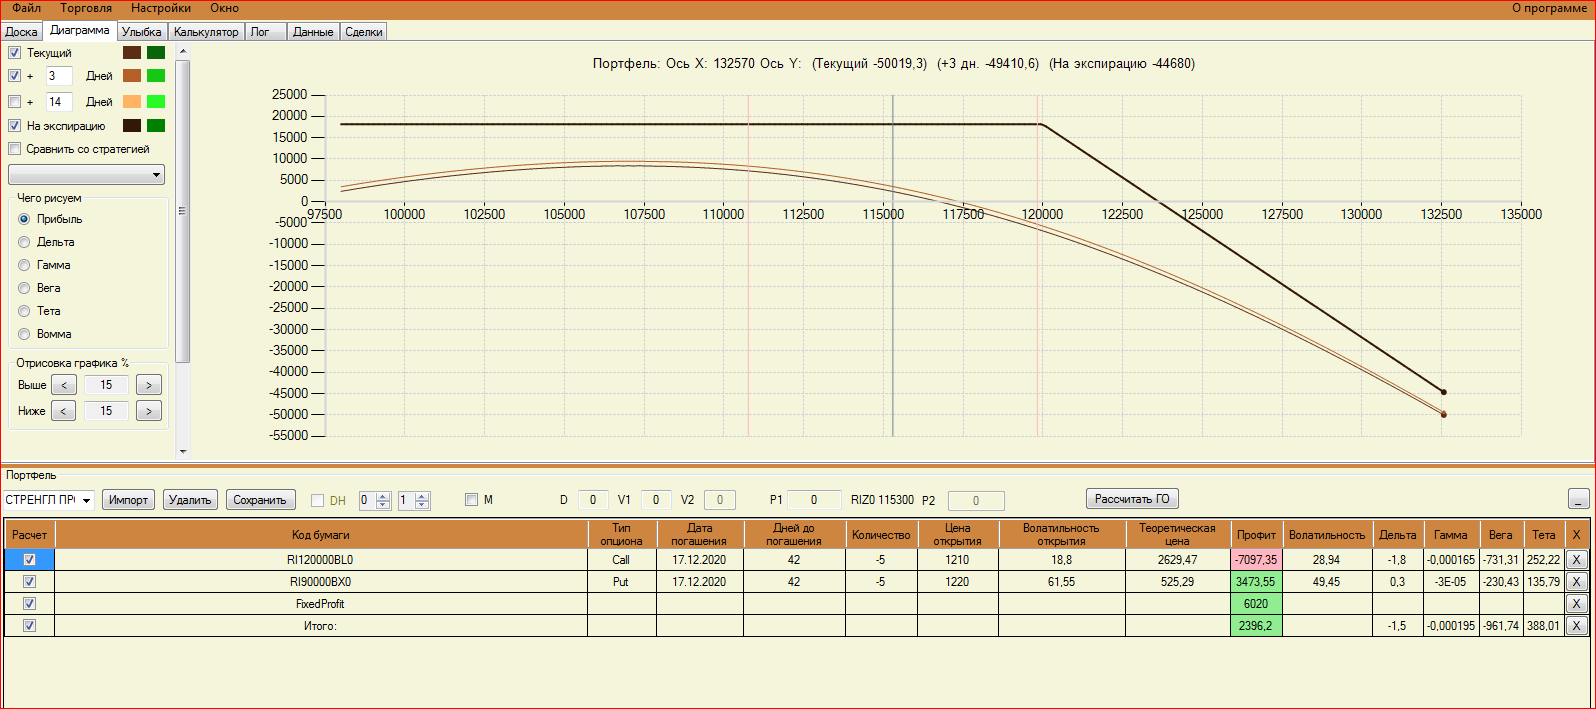Select the Тета radio button
The width and height of the screenshot is (1596, 709).
click(x=24, y=311)
